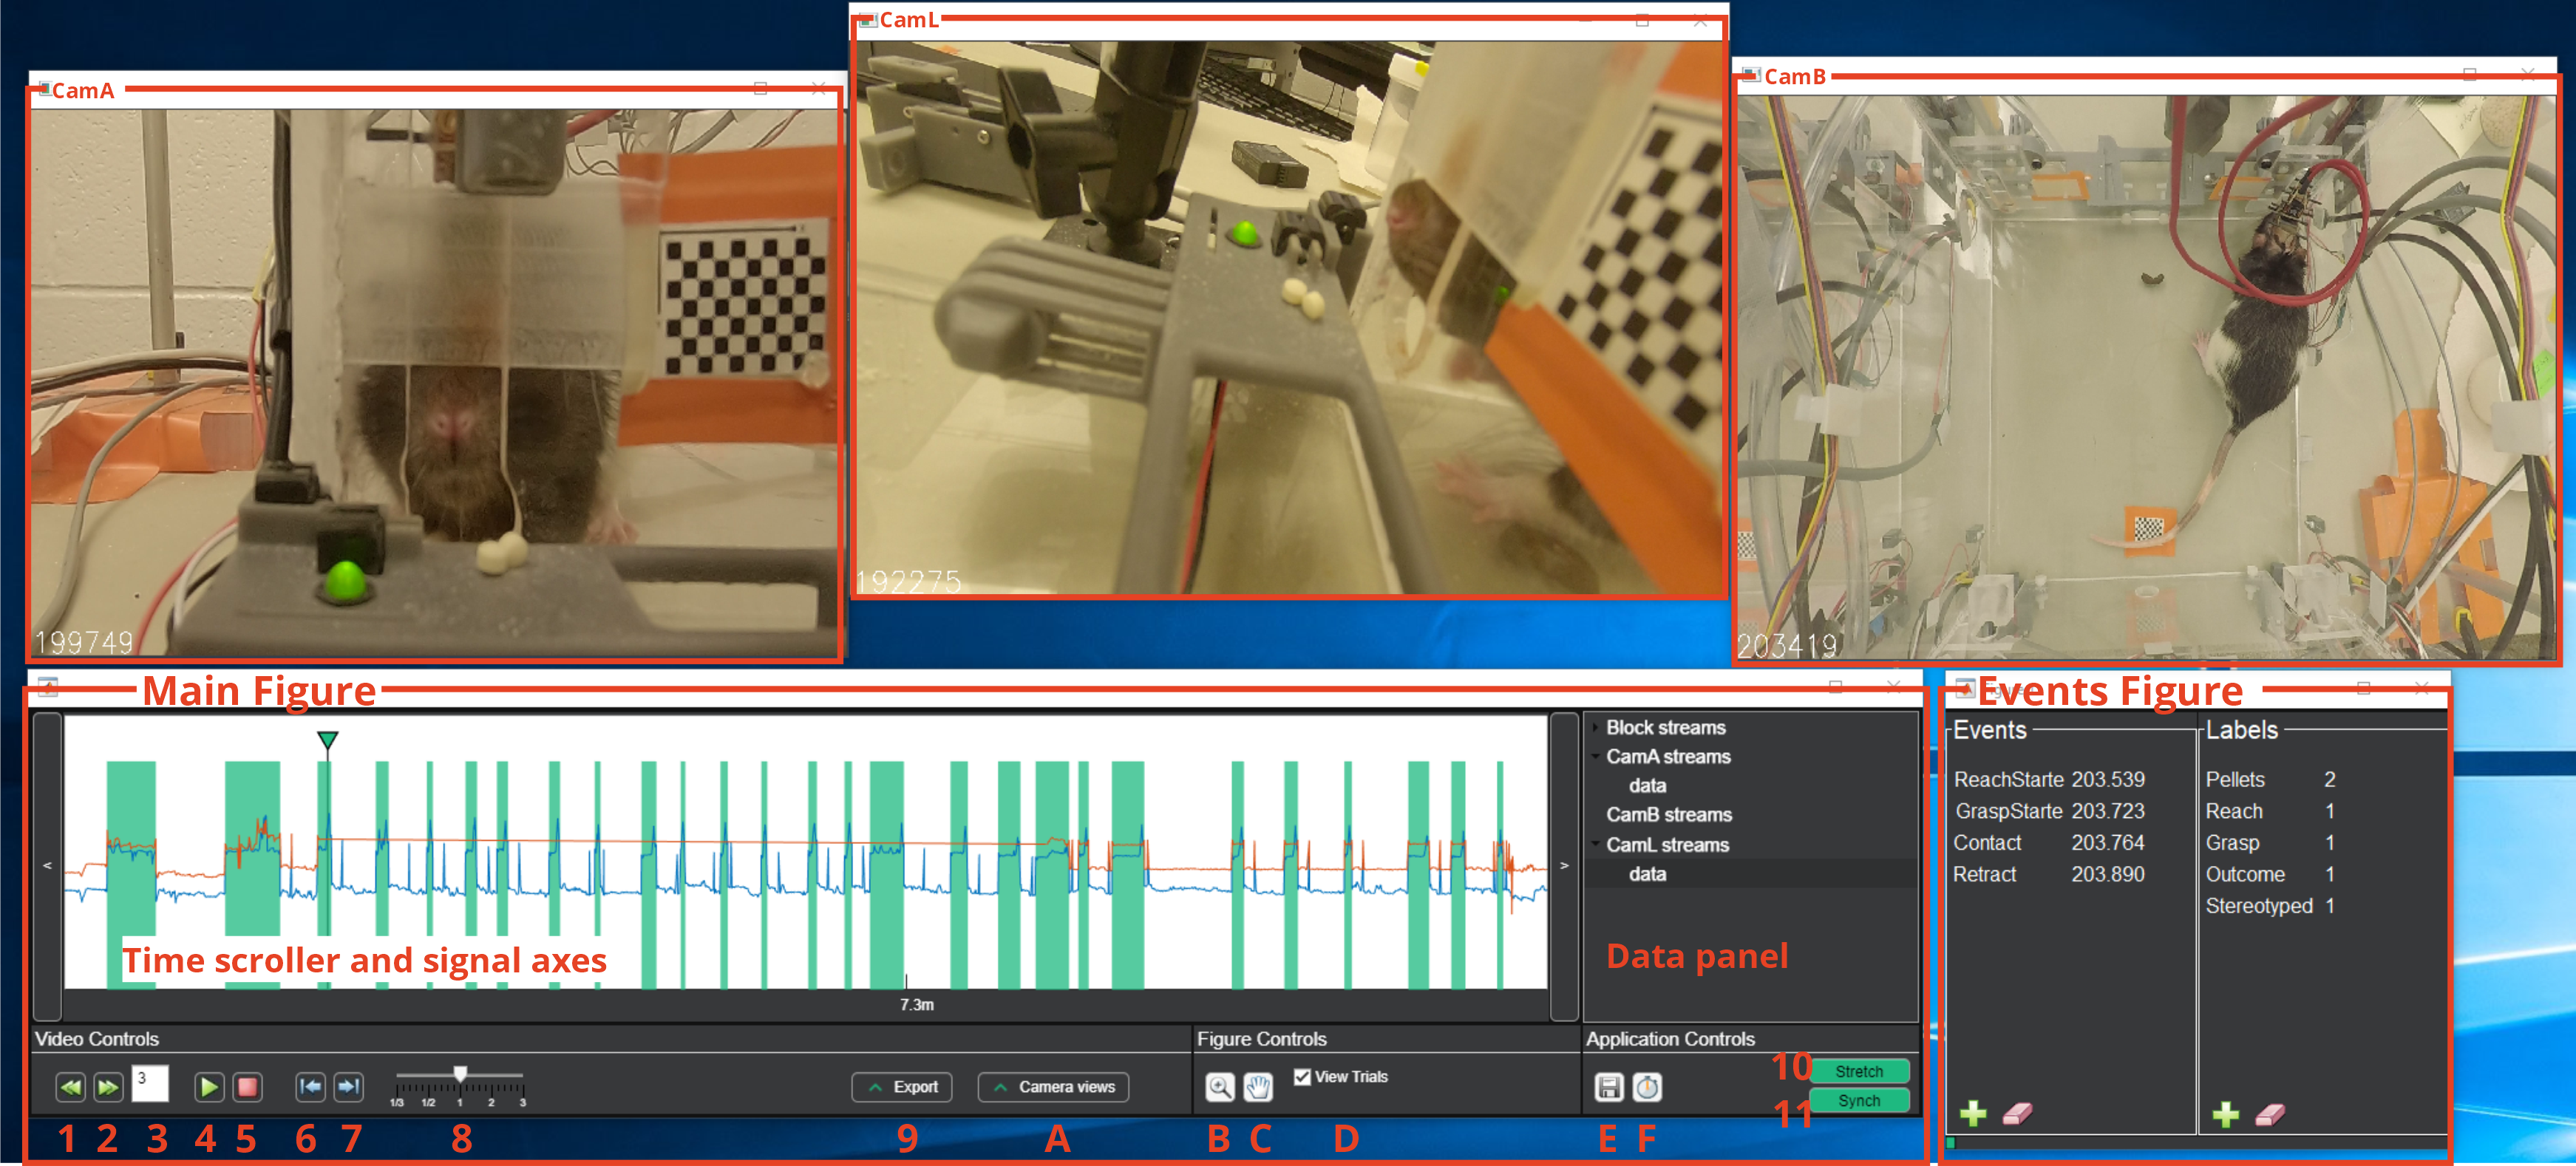The image size is (2576, 1166).
Task: Click the save icon in Application Controls
Action: point(1609,1089)
